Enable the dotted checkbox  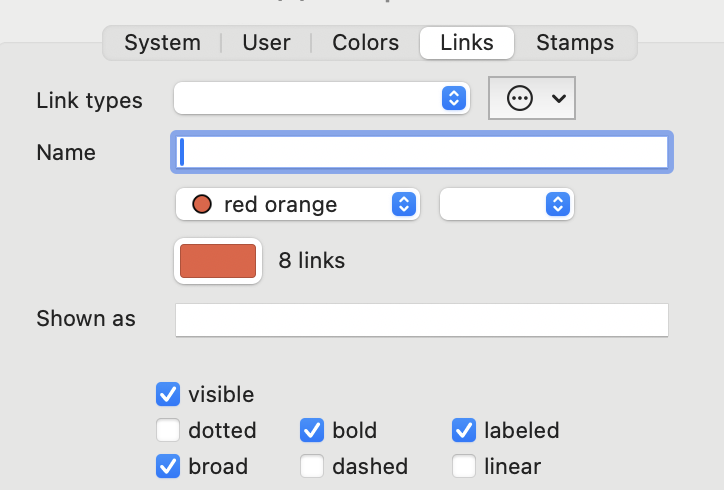[x=168, y=430]
